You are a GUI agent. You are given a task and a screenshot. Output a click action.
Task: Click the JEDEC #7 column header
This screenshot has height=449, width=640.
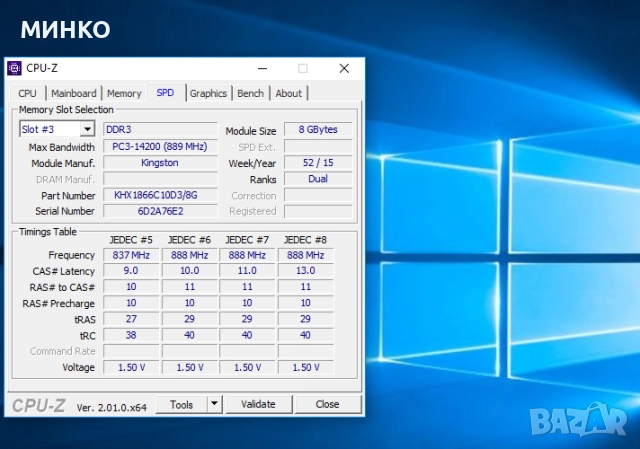point(247,240)
